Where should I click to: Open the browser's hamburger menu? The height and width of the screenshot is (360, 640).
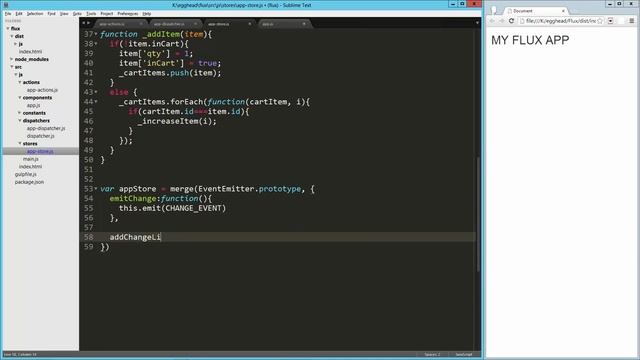pos(631,21)
